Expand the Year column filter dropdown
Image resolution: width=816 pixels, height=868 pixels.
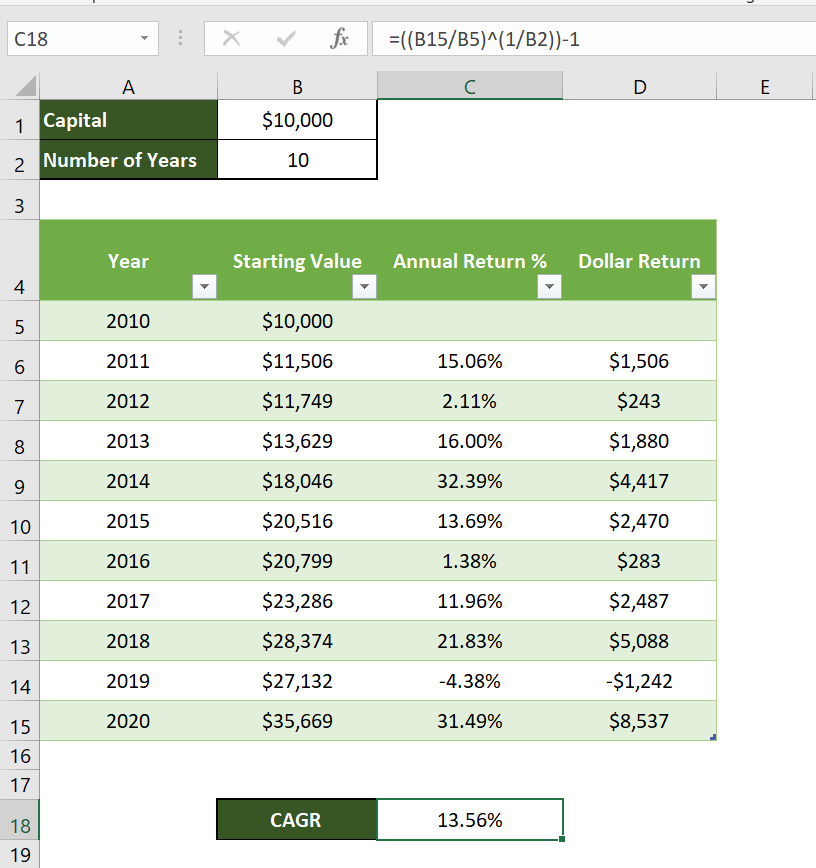coord(204,287)
